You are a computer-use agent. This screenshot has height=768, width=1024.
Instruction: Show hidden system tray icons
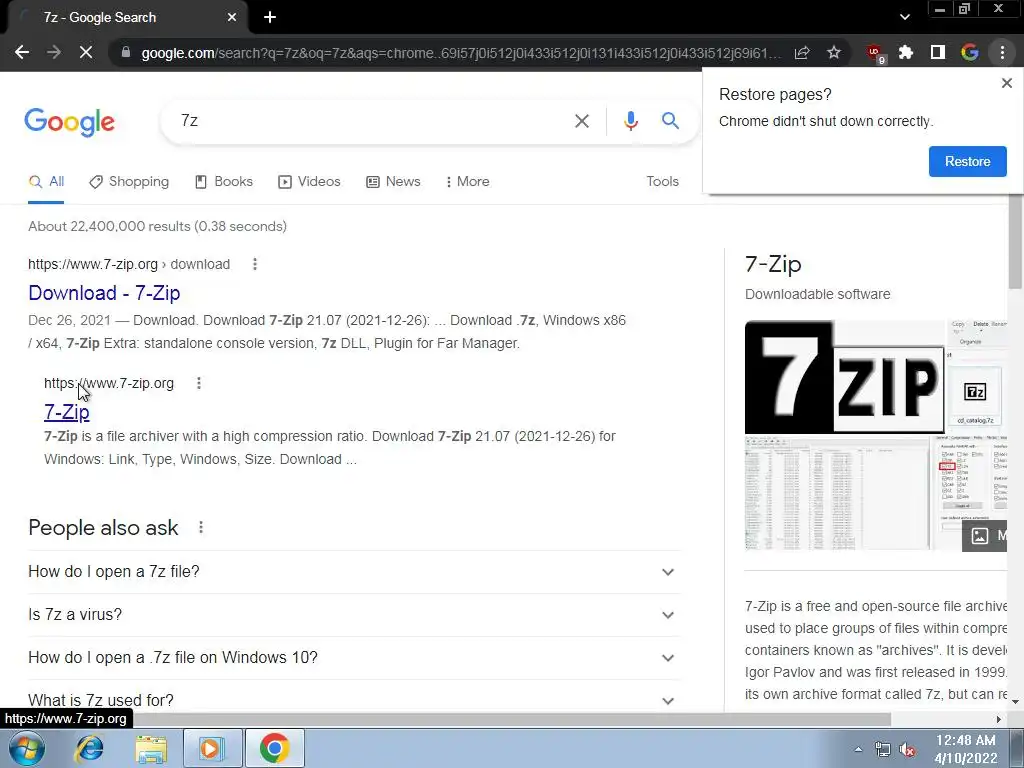click(858, 749)
